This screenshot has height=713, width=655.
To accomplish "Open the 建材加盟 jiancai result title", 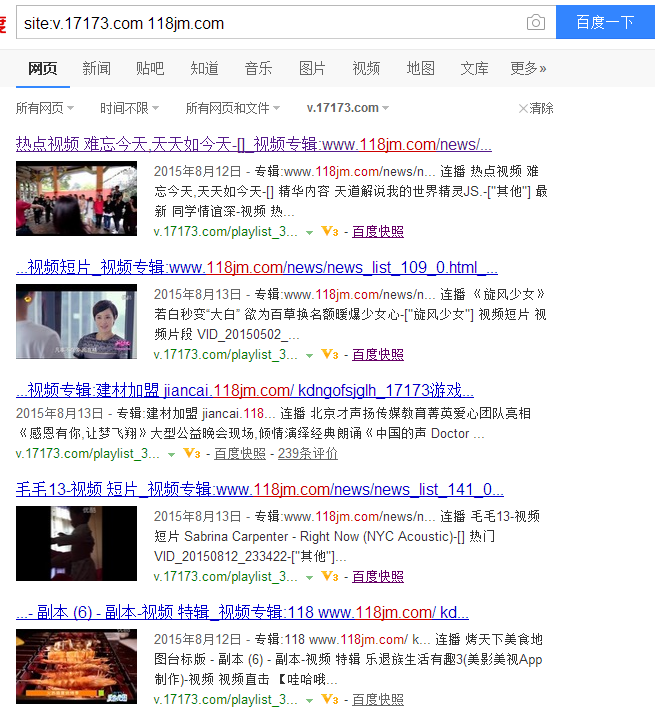I will pyautogui.click(x=245, y=390).
